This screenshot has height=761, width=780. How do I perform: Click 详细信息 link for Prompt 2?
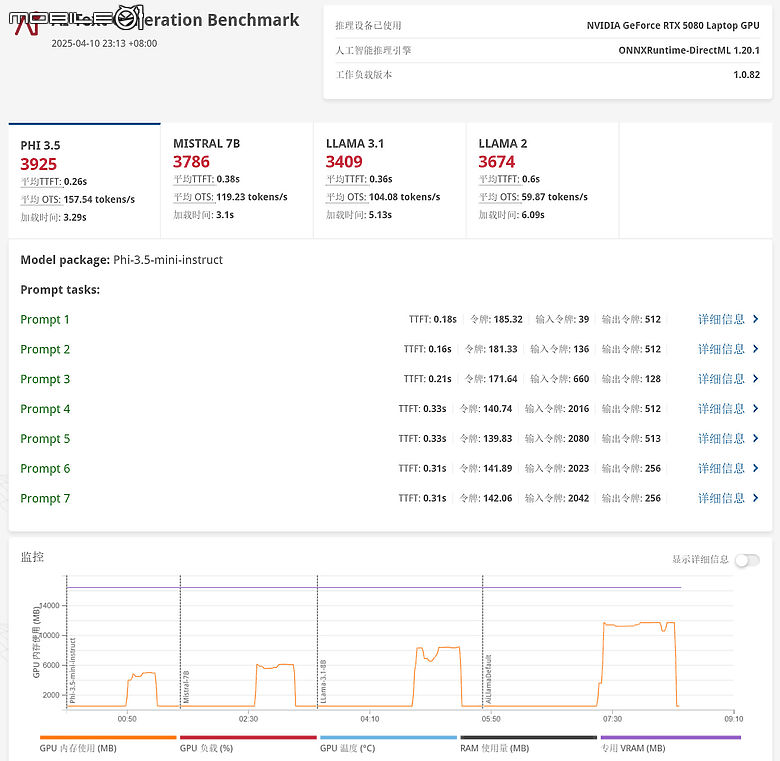(721, 349)
